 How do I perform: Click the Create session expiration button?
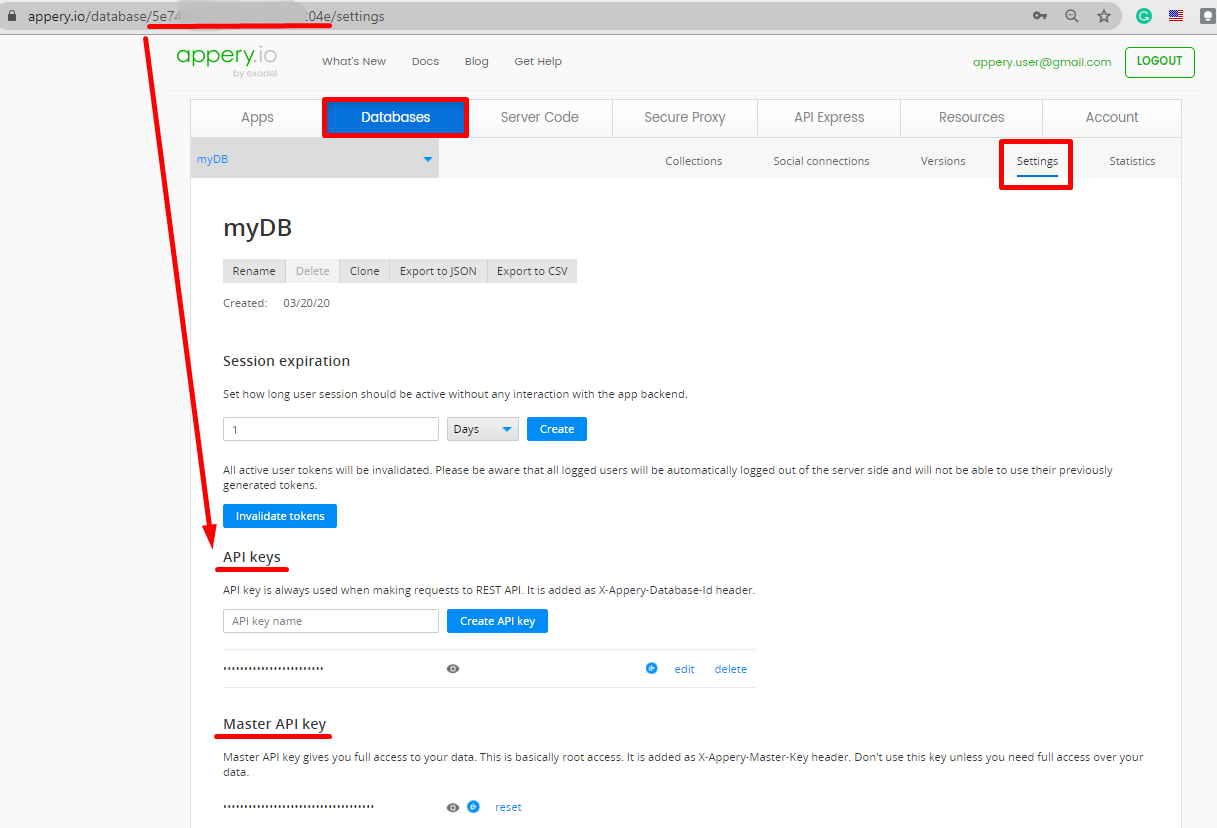point(557,429)
